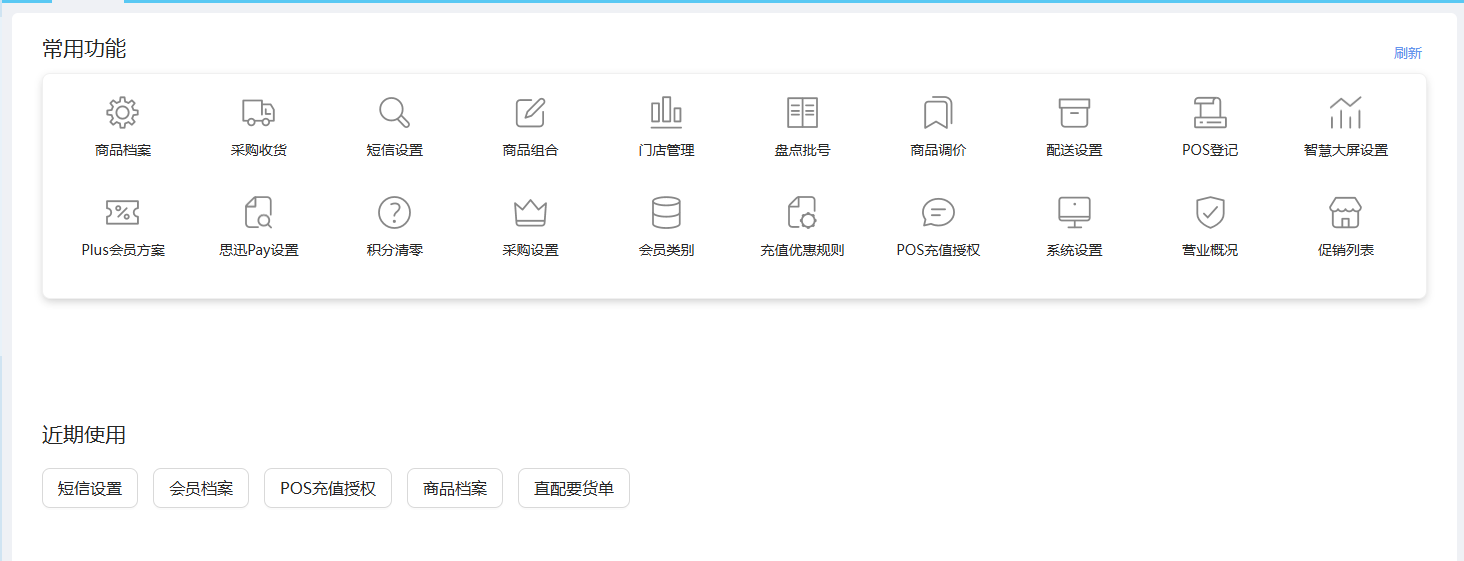Open the 商品档案 gear icon
The image size is (1464, 561).
click(123, 112)
